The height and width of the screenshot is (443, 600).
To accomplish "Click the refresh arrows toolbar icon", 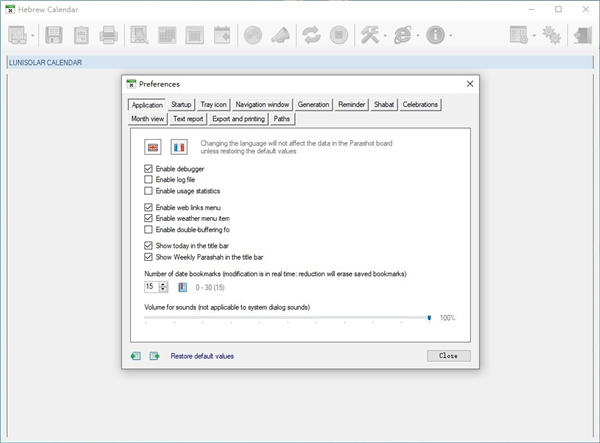I will pyautogui.click(x=311, y=36).
